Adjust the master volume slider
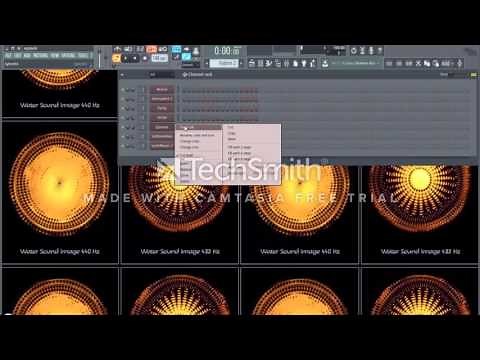This screenshot has width=480, height=360. point(99,58)
